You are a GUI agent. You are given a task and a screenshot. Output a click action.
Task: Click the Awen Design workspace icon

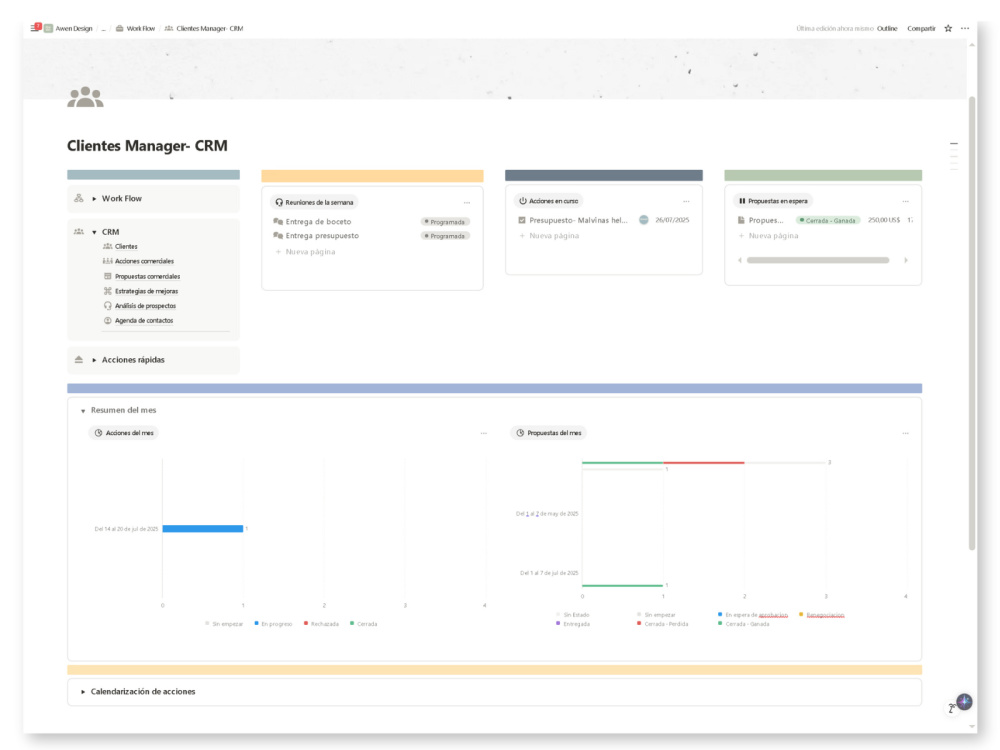48,28
